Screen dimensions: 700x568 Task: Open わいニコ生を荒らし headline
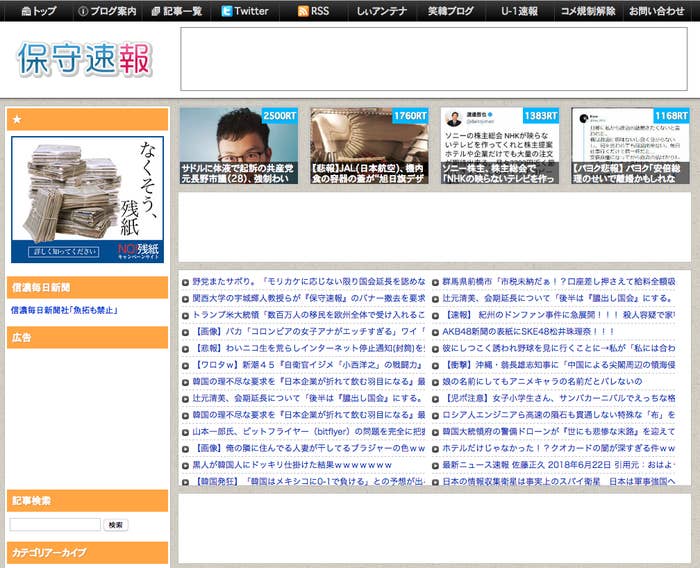coord(308,348)
